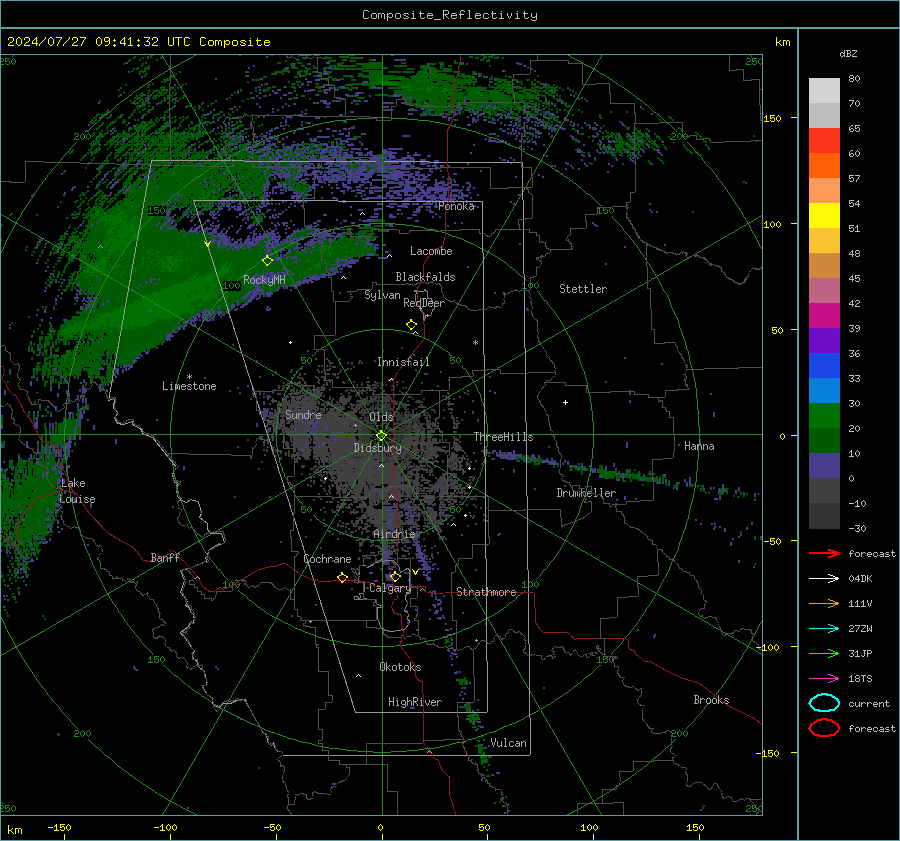
Task: Click the Brooks town label
Action: pos(711,700)
